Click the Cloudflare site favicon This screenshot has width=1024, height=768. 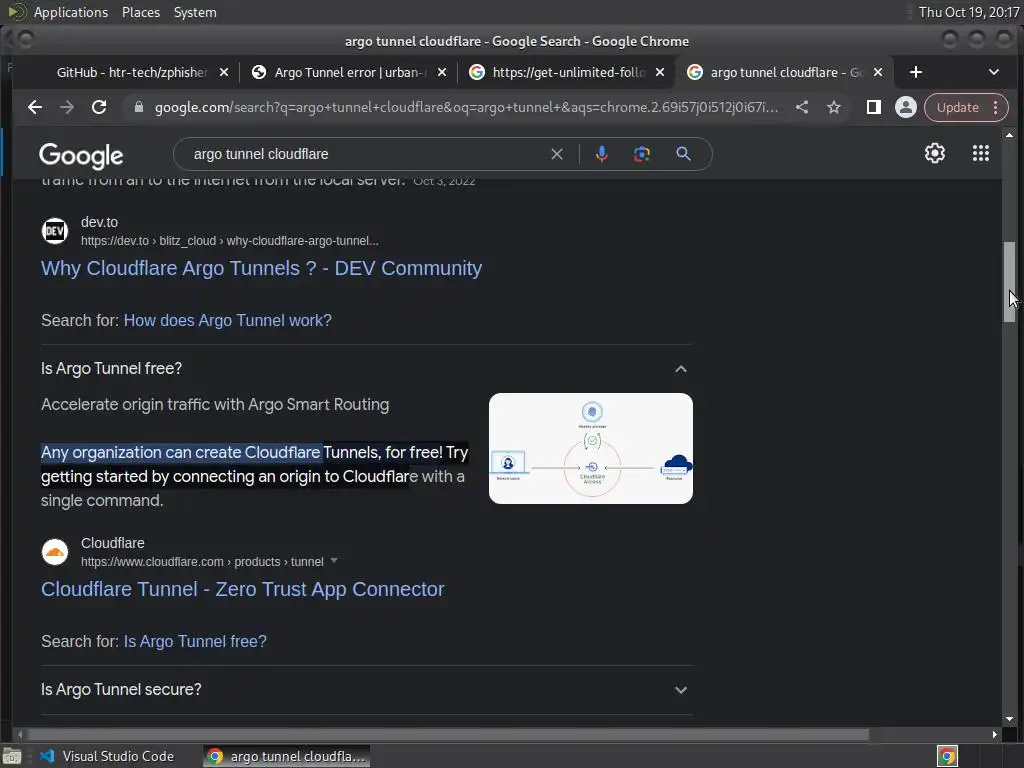pos(55,552)
